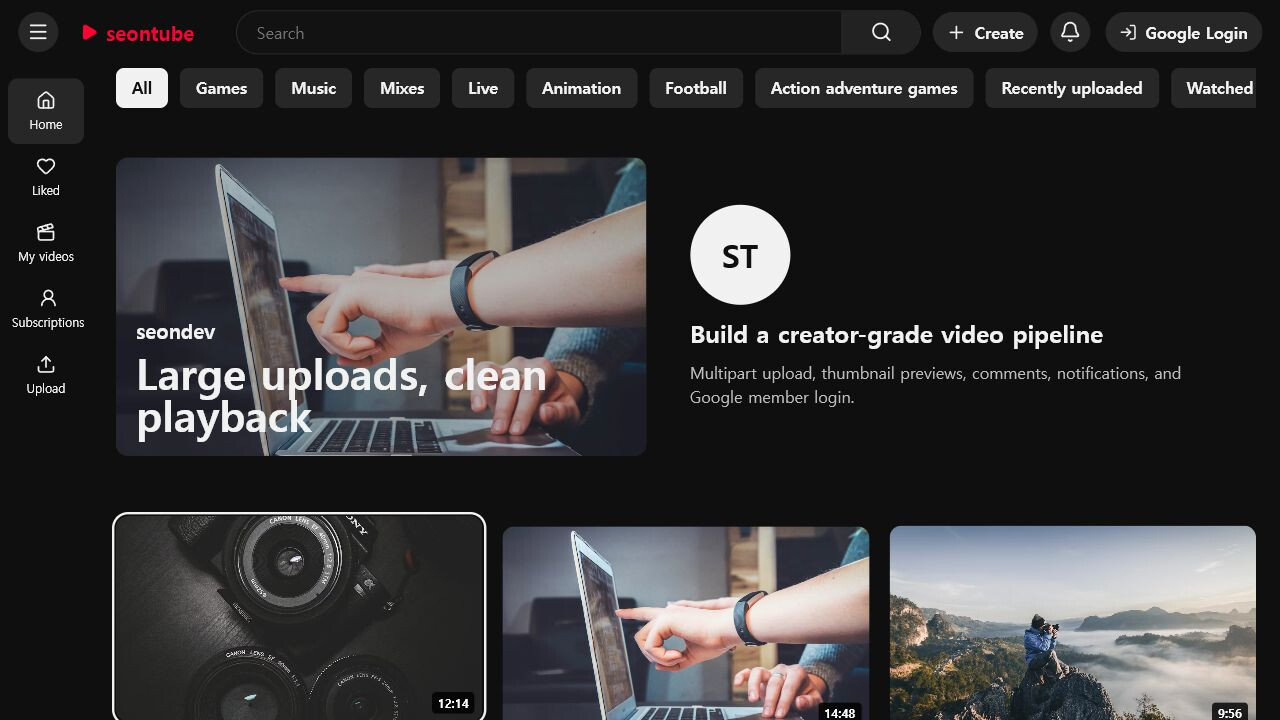
Task: Click the ST channel avatar
Action: (x=740, y=255)
